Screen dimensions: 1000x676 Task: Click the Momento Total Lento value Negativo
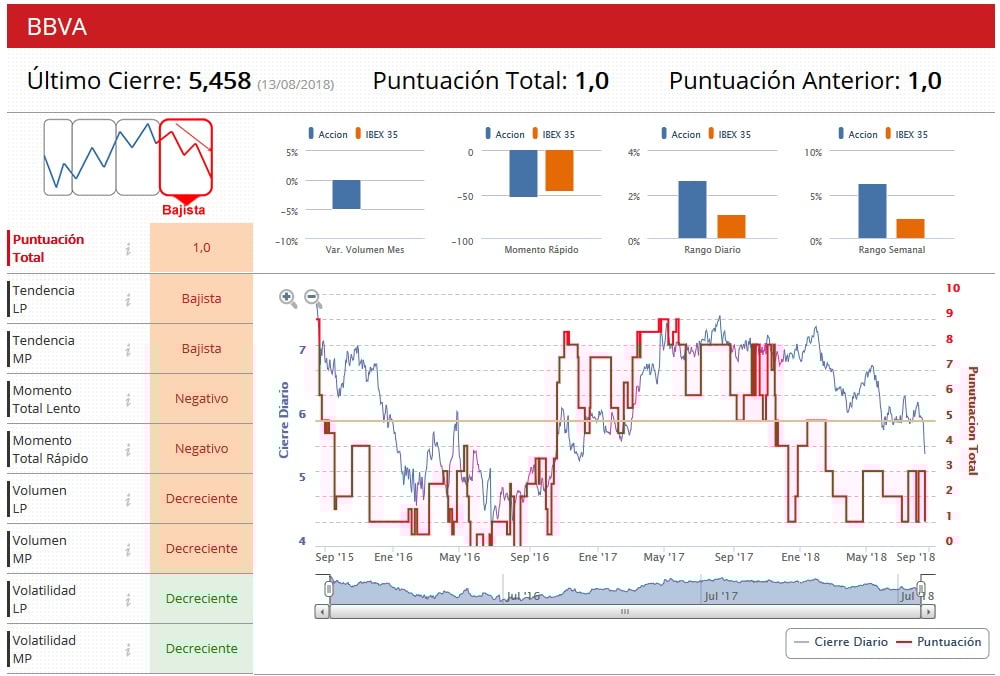coord(202,399)
